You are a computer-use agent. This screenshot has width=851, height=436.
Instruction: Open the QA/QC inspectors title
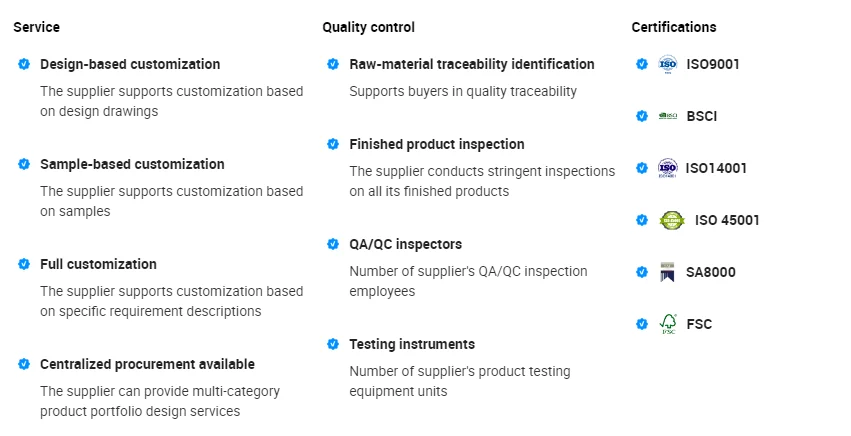(x=405, y=244)
